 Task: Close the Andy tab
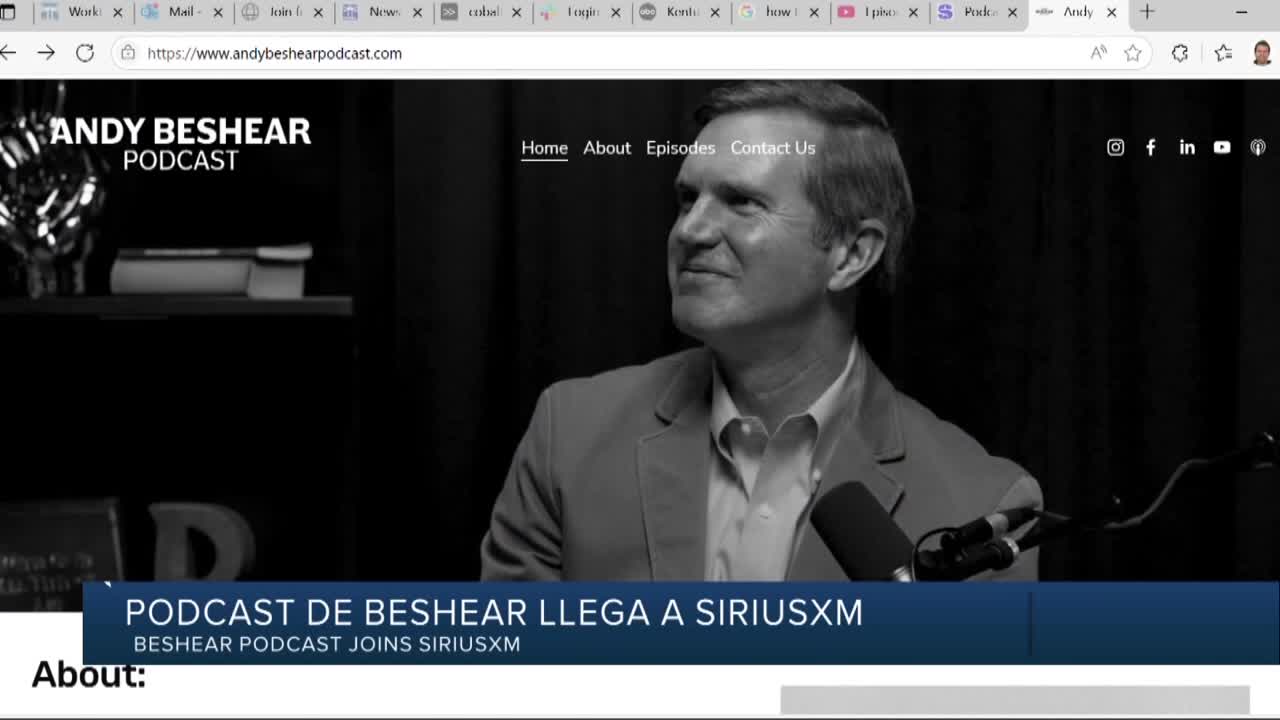(1111, 12)
